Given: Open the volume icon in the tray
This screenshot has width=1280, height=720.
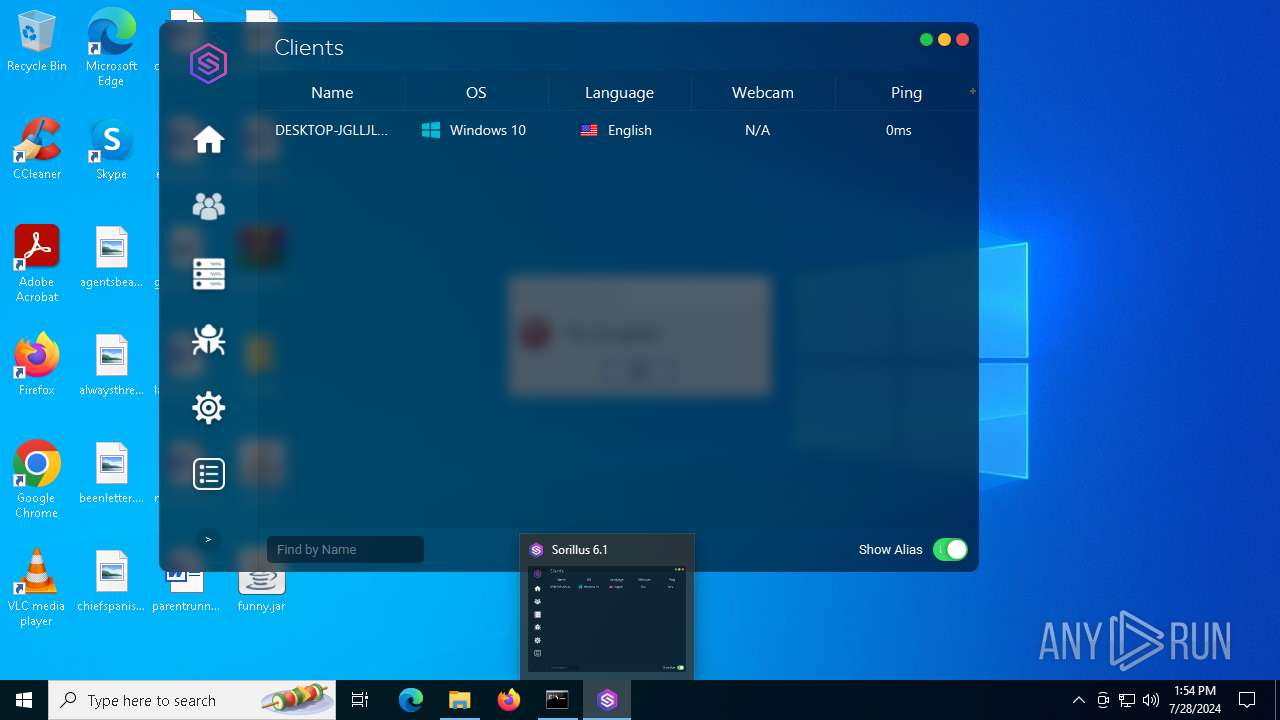Looking at the screenshot, I should pos(1151,700).
